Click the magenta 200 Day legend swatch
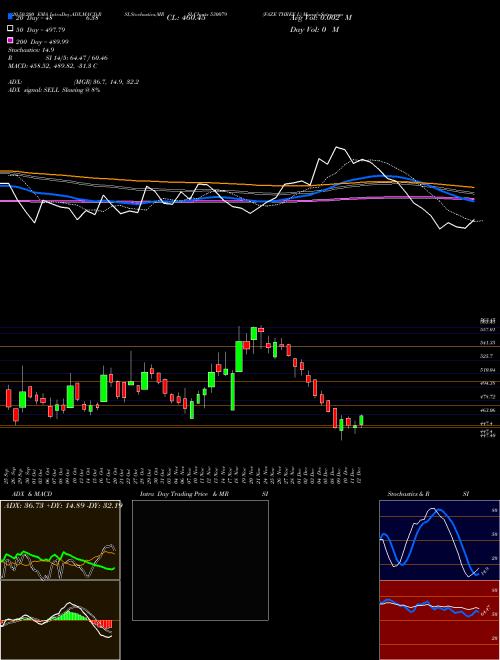The height and width of the screenshot is (660, 500). click(10, 41)
